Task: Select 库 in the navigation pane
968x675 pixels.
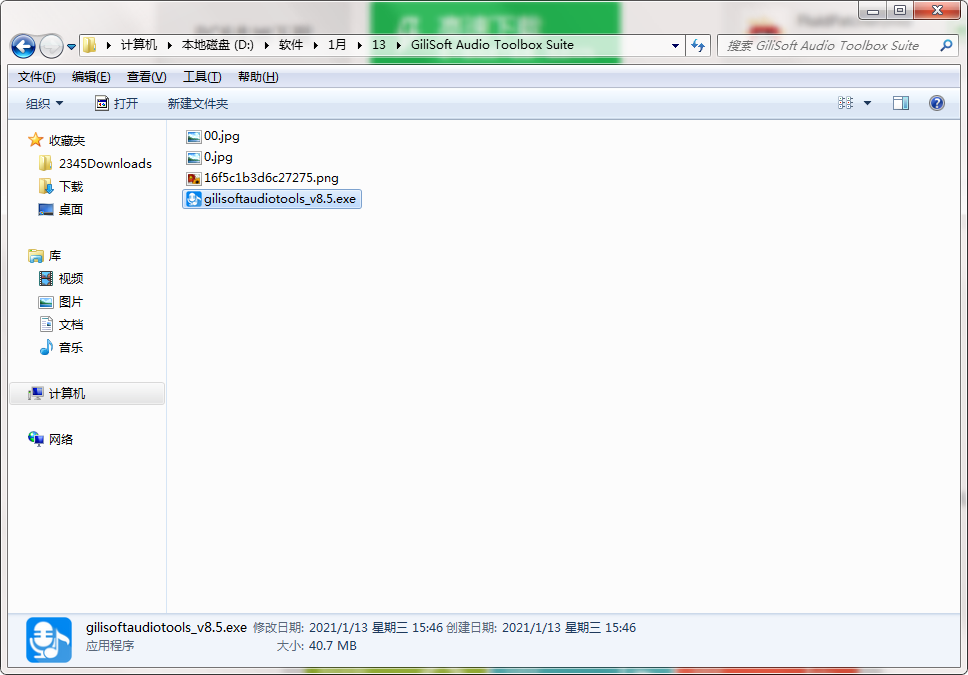Action: pyautogui.click(x=55, y=256)
